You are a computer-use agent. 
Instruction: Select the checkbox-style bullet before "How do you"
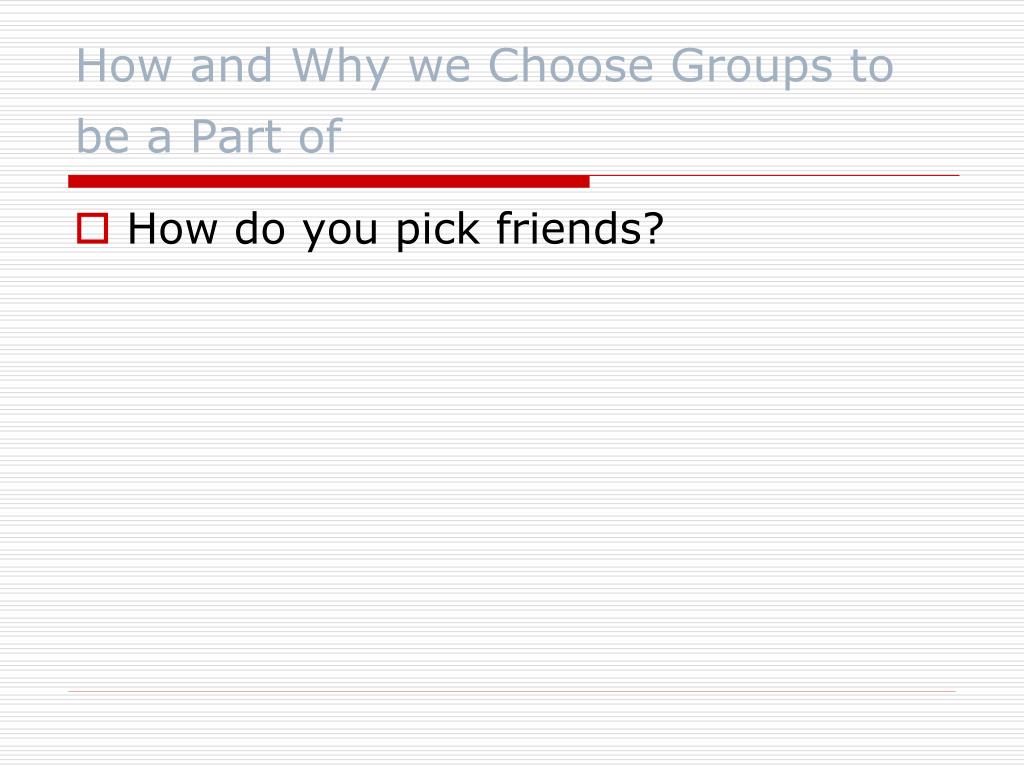[x=92, y=229]
